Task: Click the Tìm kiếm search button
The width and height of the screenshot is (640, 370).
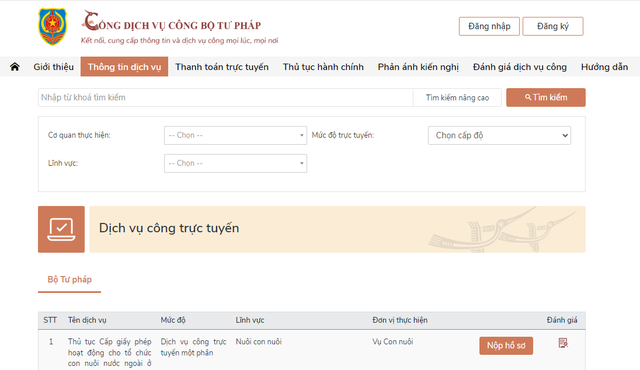Action: 546,97
